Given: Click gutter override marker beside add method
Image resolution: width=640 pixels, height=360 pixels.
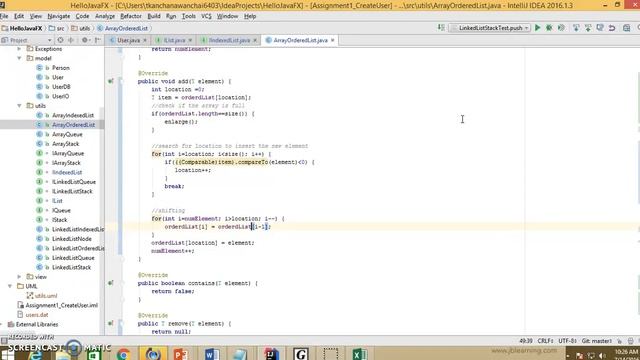Looking at the screenshot, I should [111, 81].
